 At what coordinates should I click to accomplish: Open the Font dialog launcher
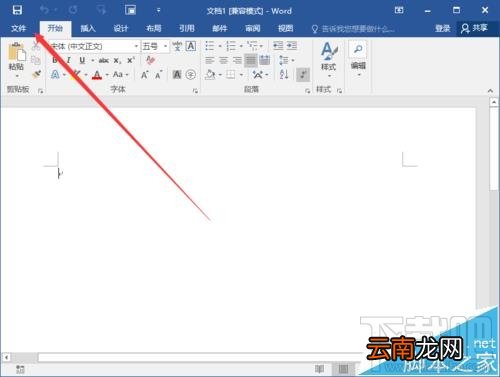click(195, 91)
